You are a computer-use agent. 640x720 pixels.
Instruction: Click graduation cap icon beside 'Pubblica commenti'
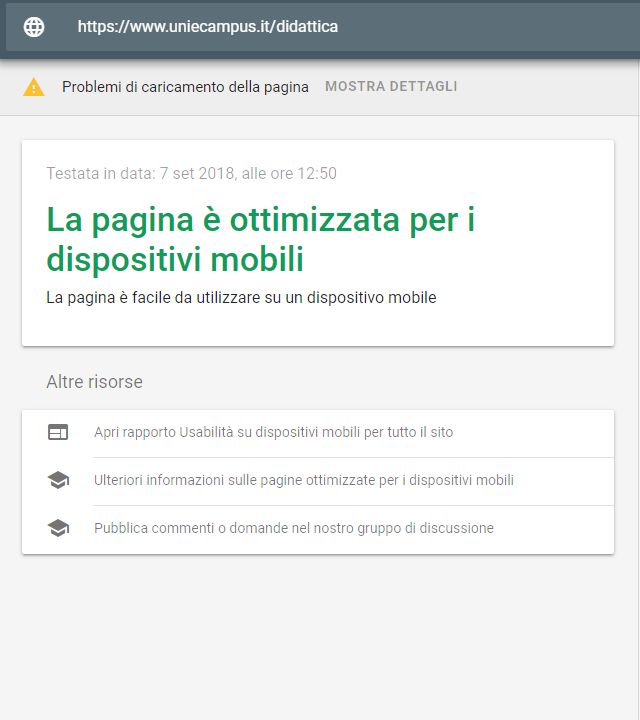tap(58, 528)
